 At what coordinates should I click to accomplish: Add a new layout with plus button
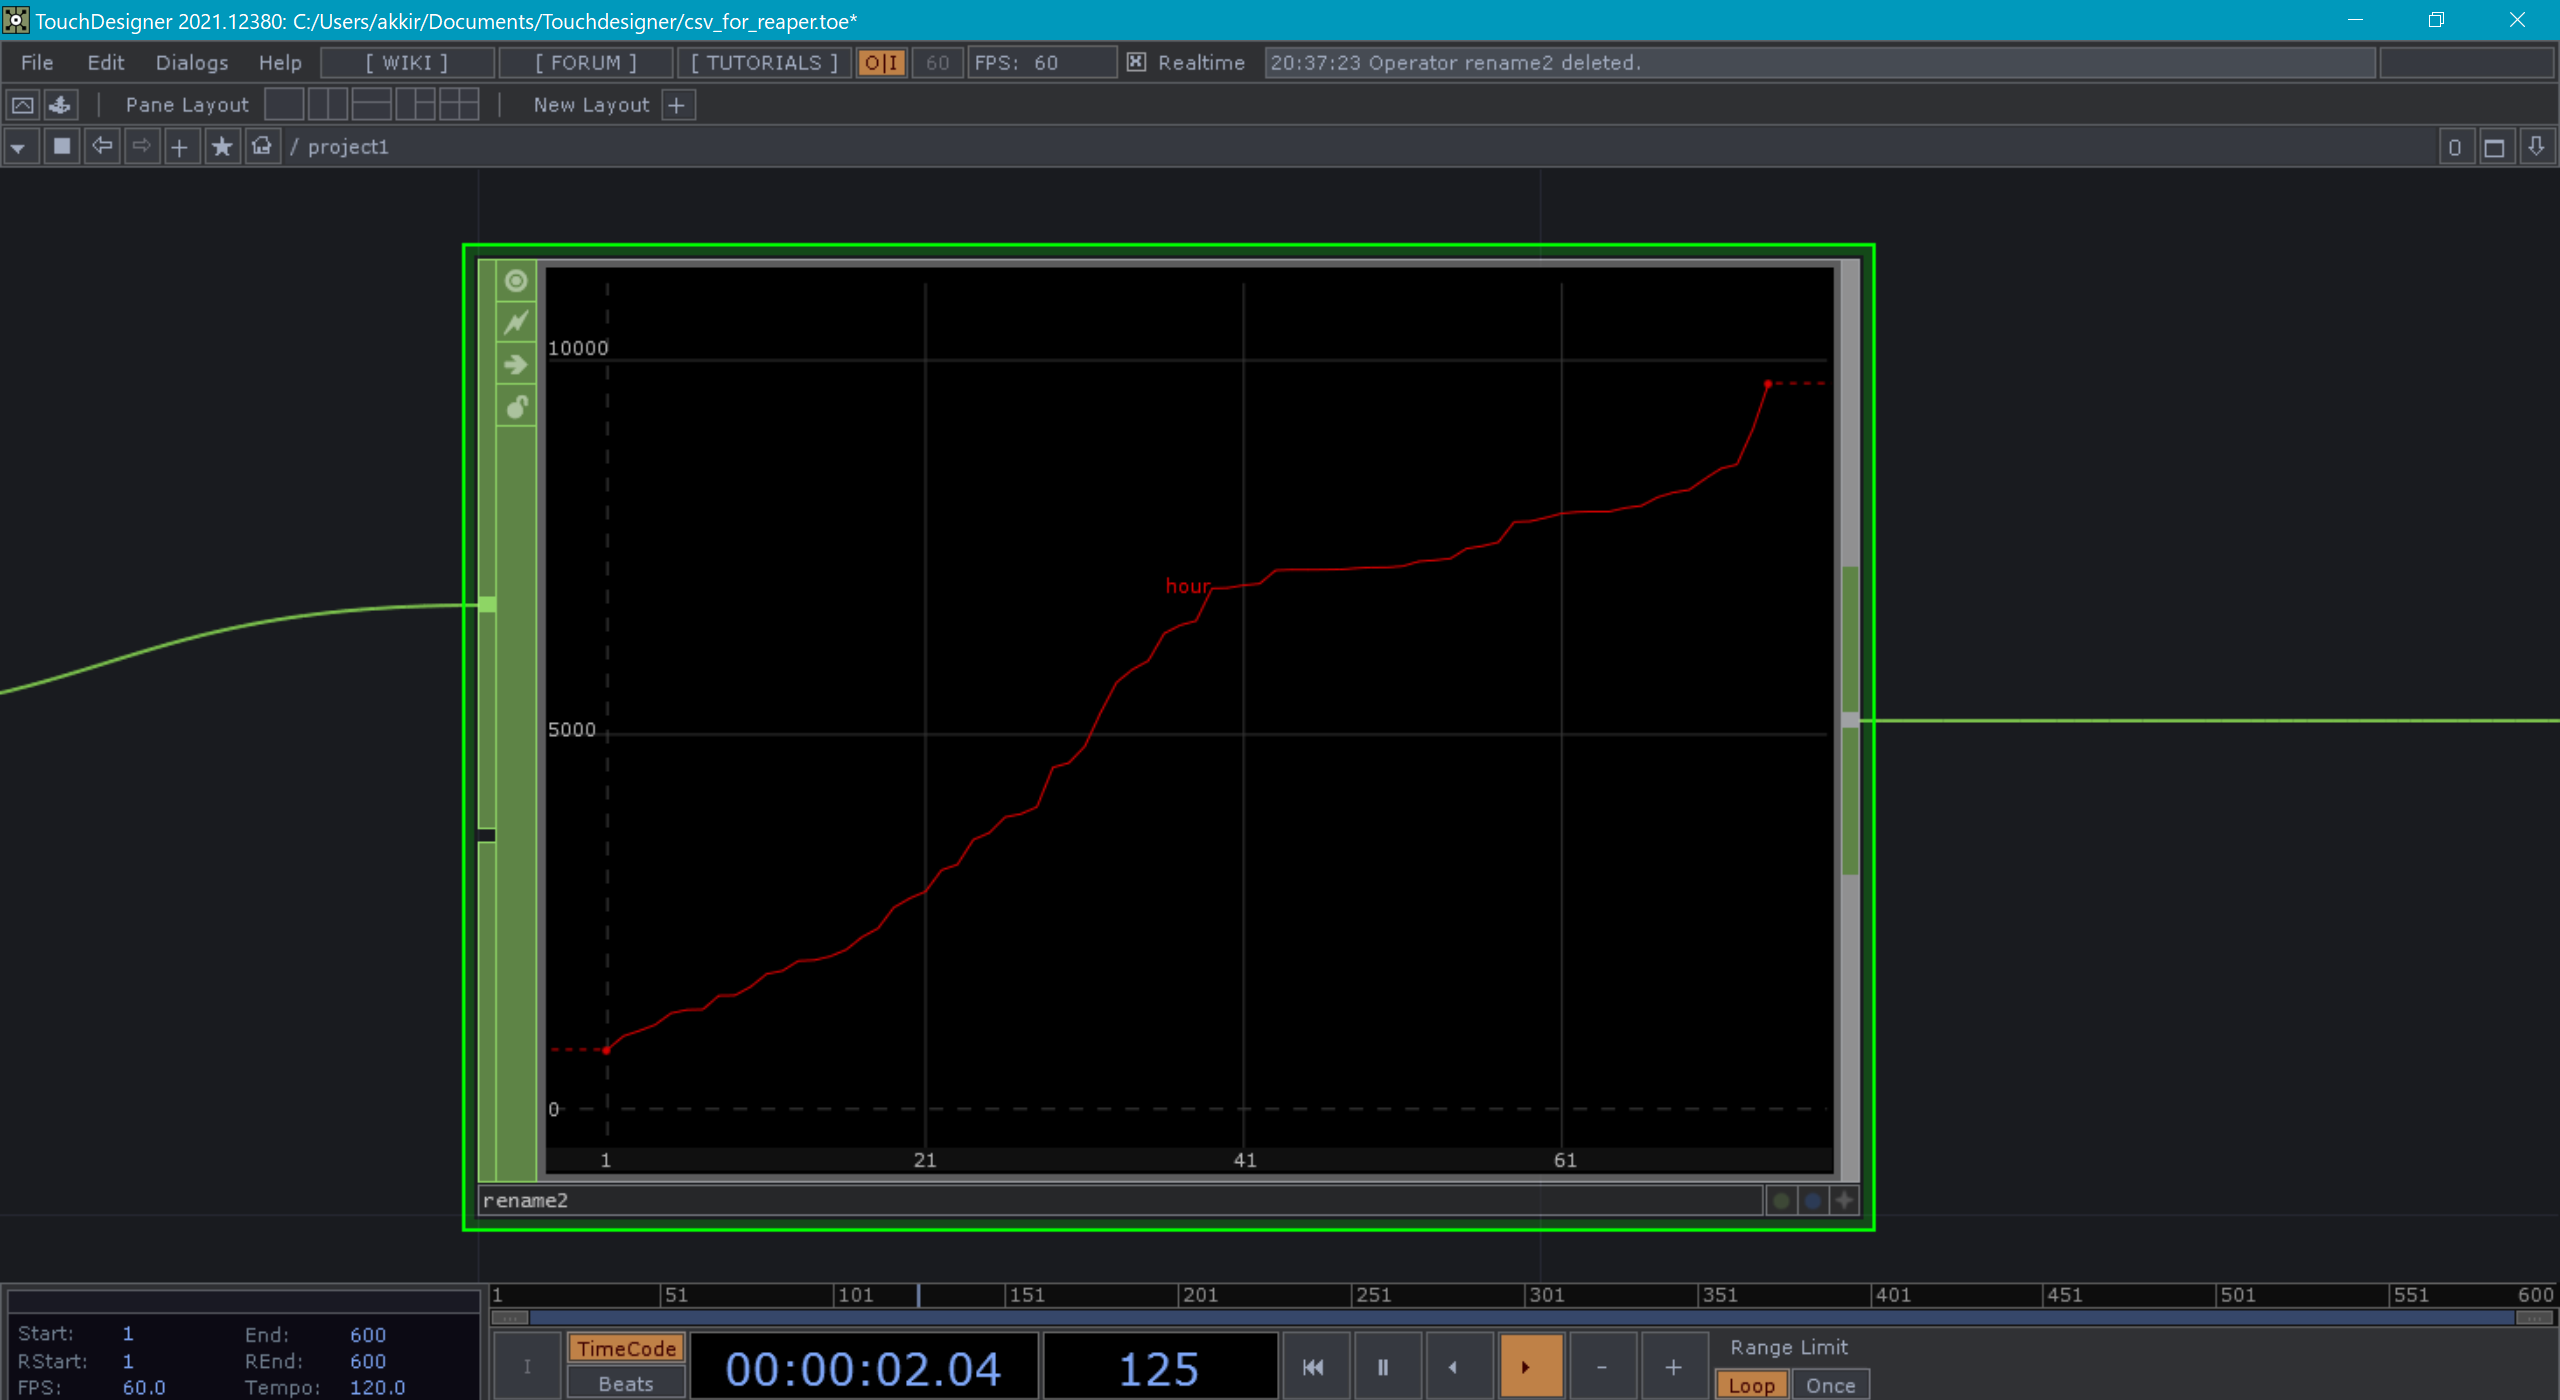click(677, 105)
